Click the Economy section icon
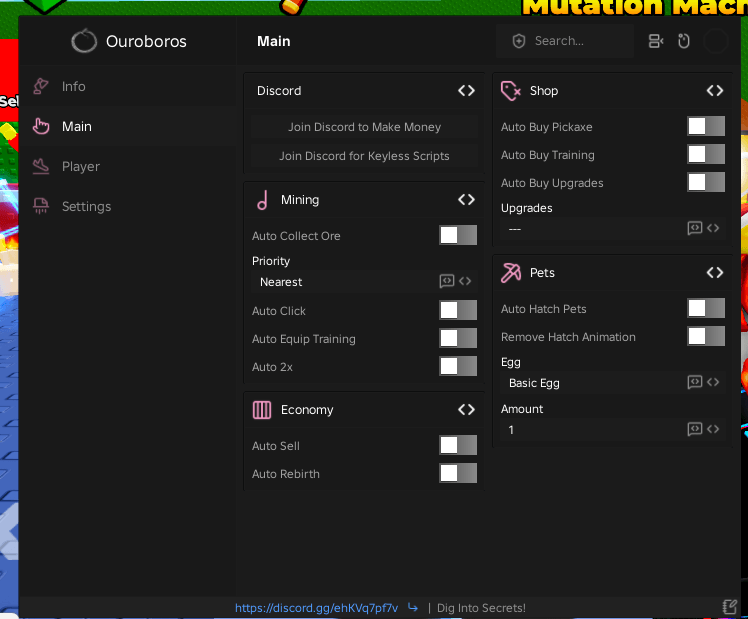The height and width of the screenshot is (619, 748). (262, 410)
